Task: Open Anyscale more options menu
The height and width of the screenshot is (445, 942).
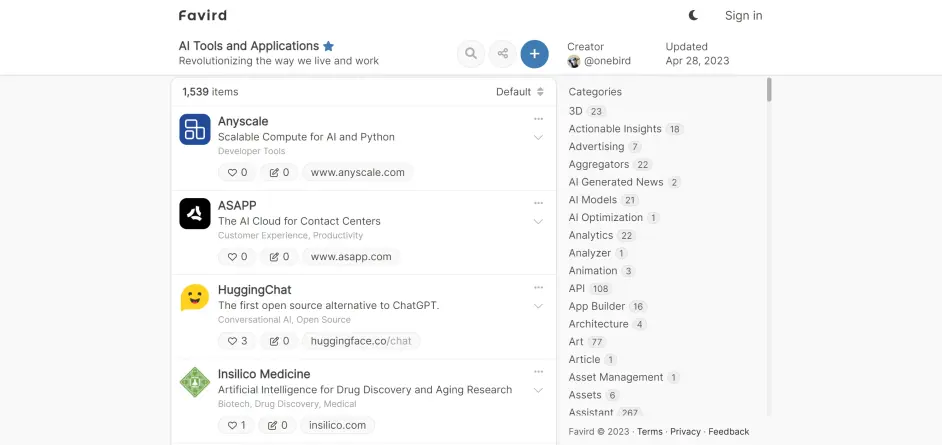Action: [x=538, y=119]
